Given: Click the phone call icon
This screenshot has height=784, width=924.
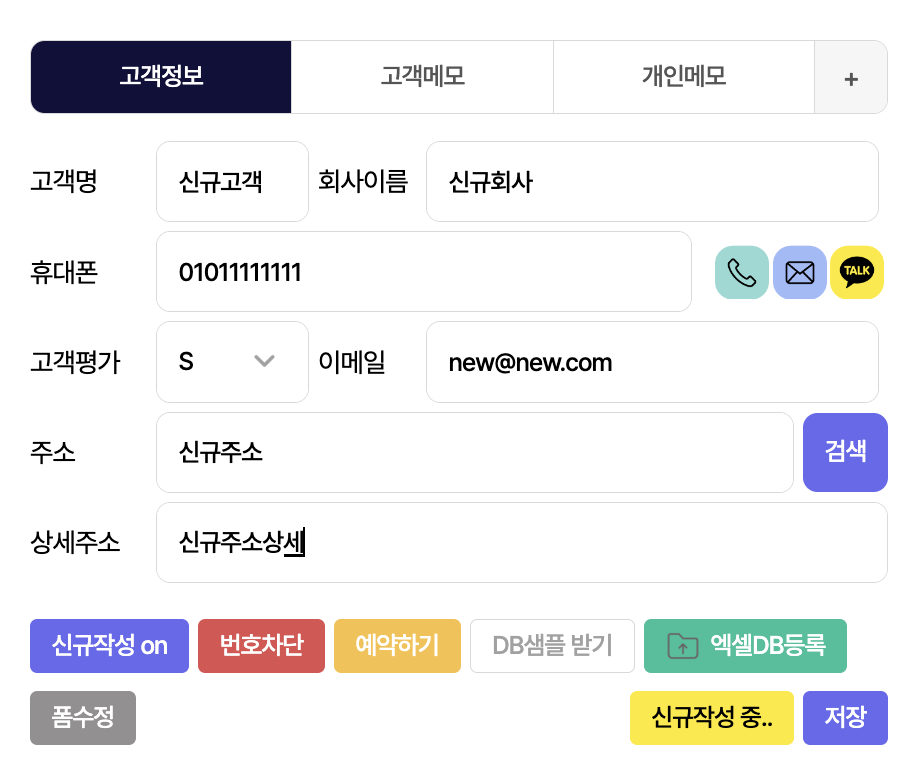Looking at the screenshot, I should tap(741, 272).
